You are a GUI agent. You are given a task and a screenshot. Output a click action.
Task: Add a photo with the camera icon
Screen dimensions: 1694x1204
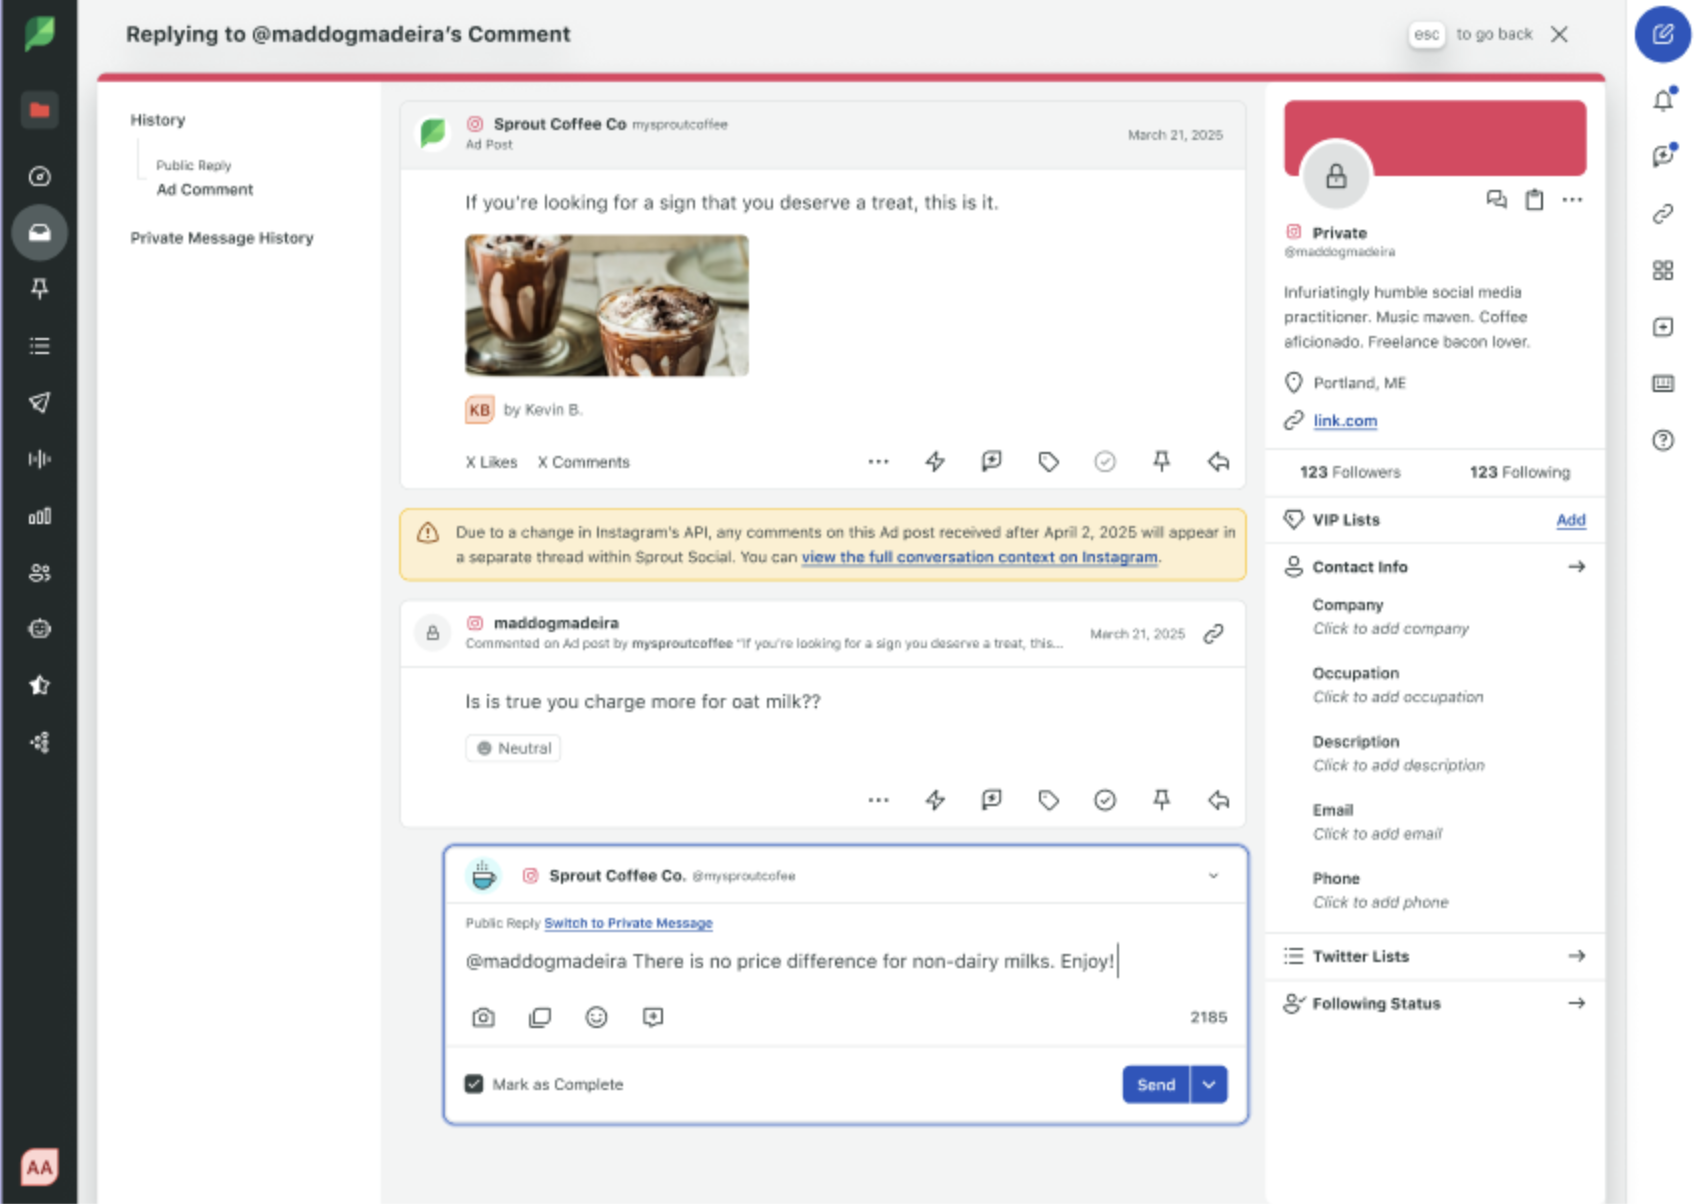coord(483,1017)
